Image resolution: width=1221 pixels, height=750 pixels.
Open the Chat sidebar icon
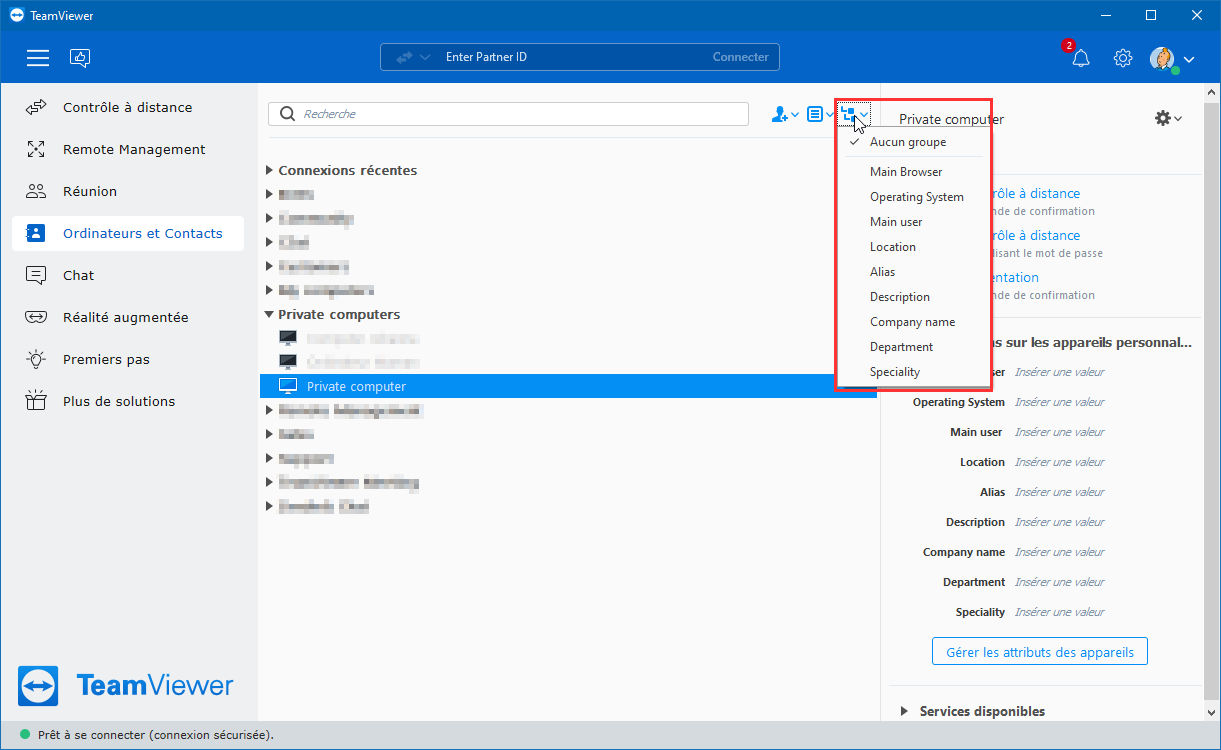[36, 275]
